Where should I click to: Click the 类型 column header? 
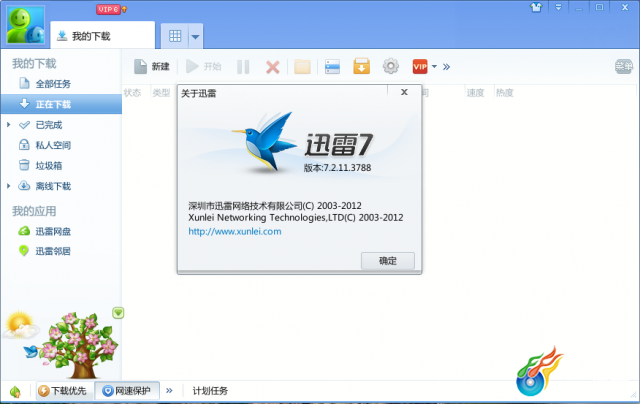(161, 93)
